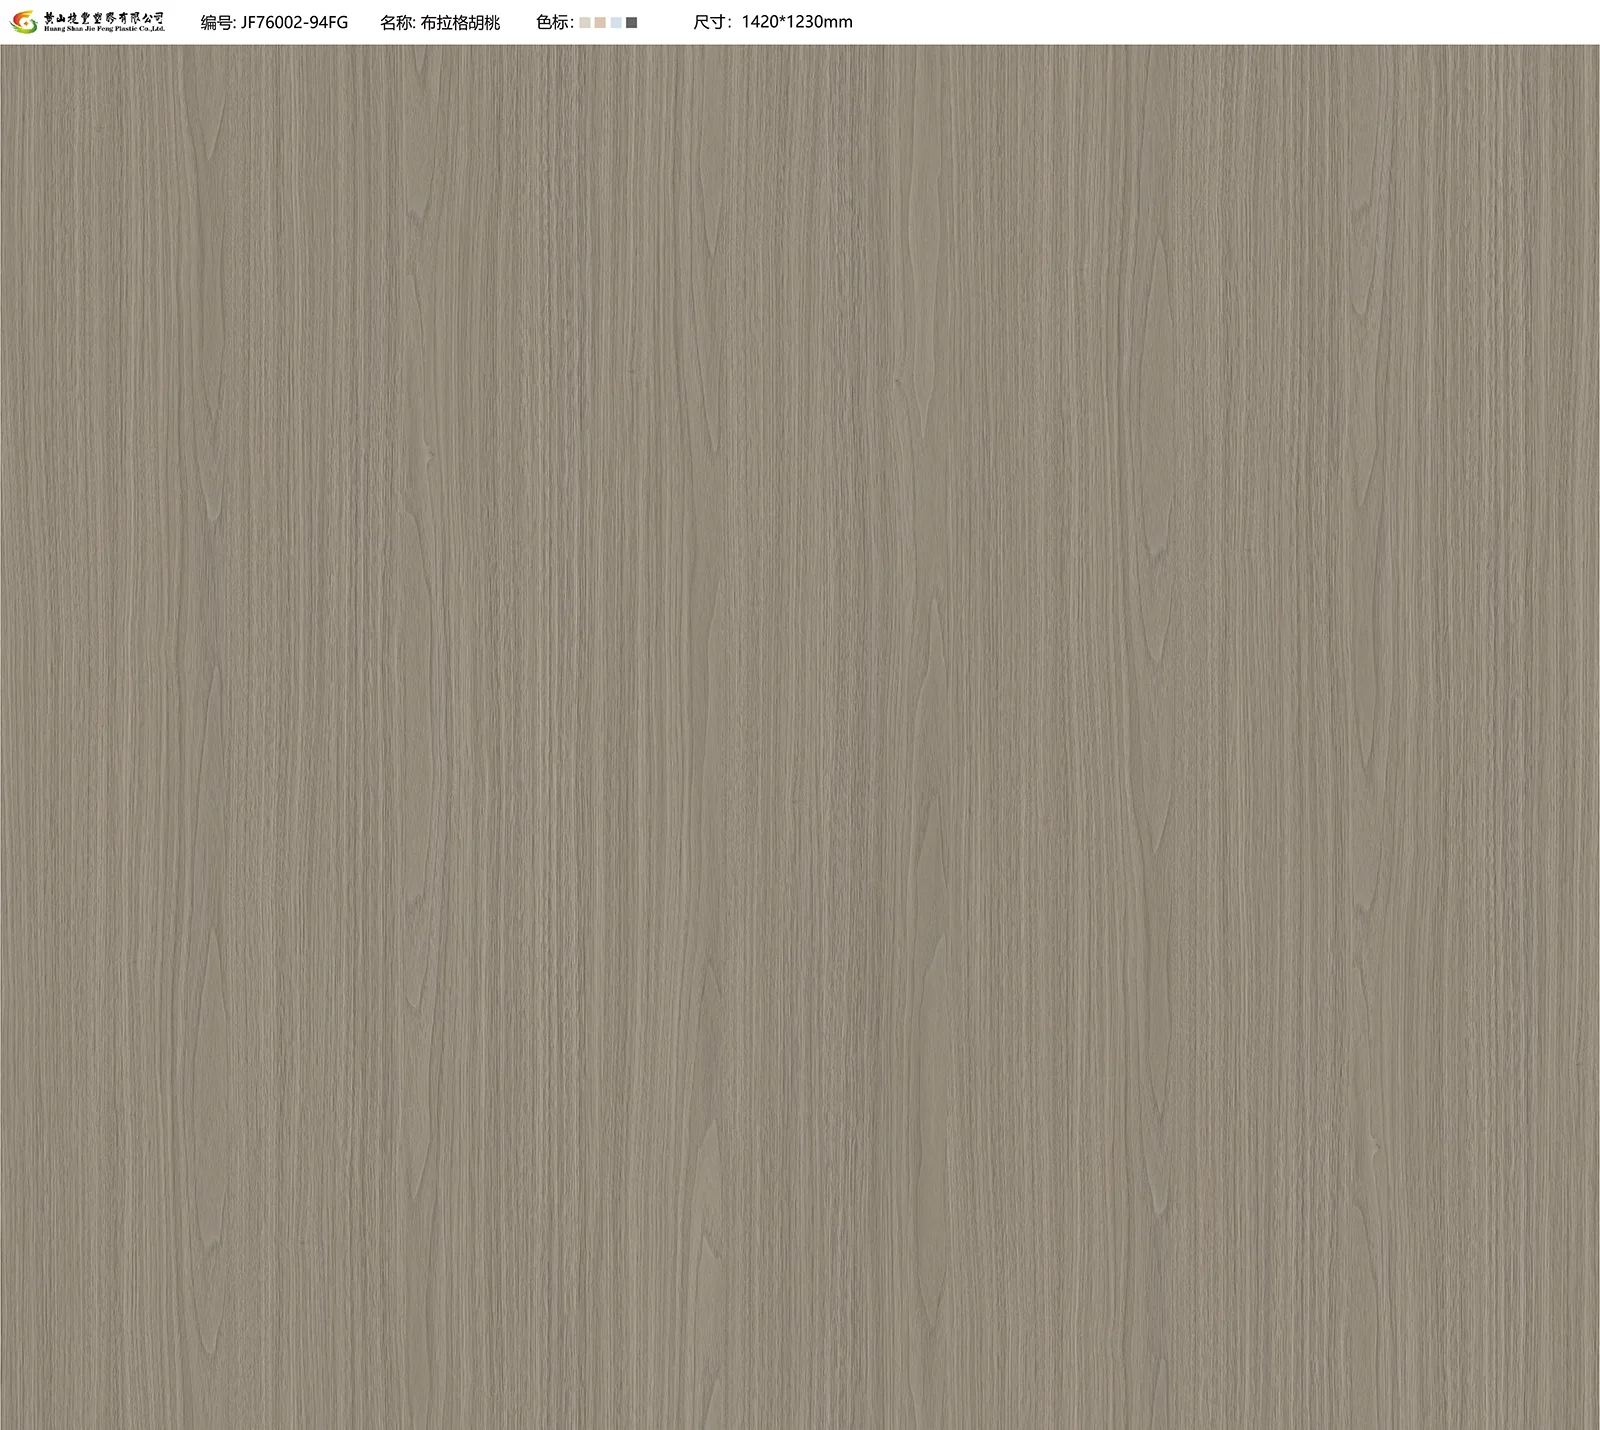The width and height of the screenshot is (1600, 1430).
Task: Click the 名称 label
Action: click(397, 22)
